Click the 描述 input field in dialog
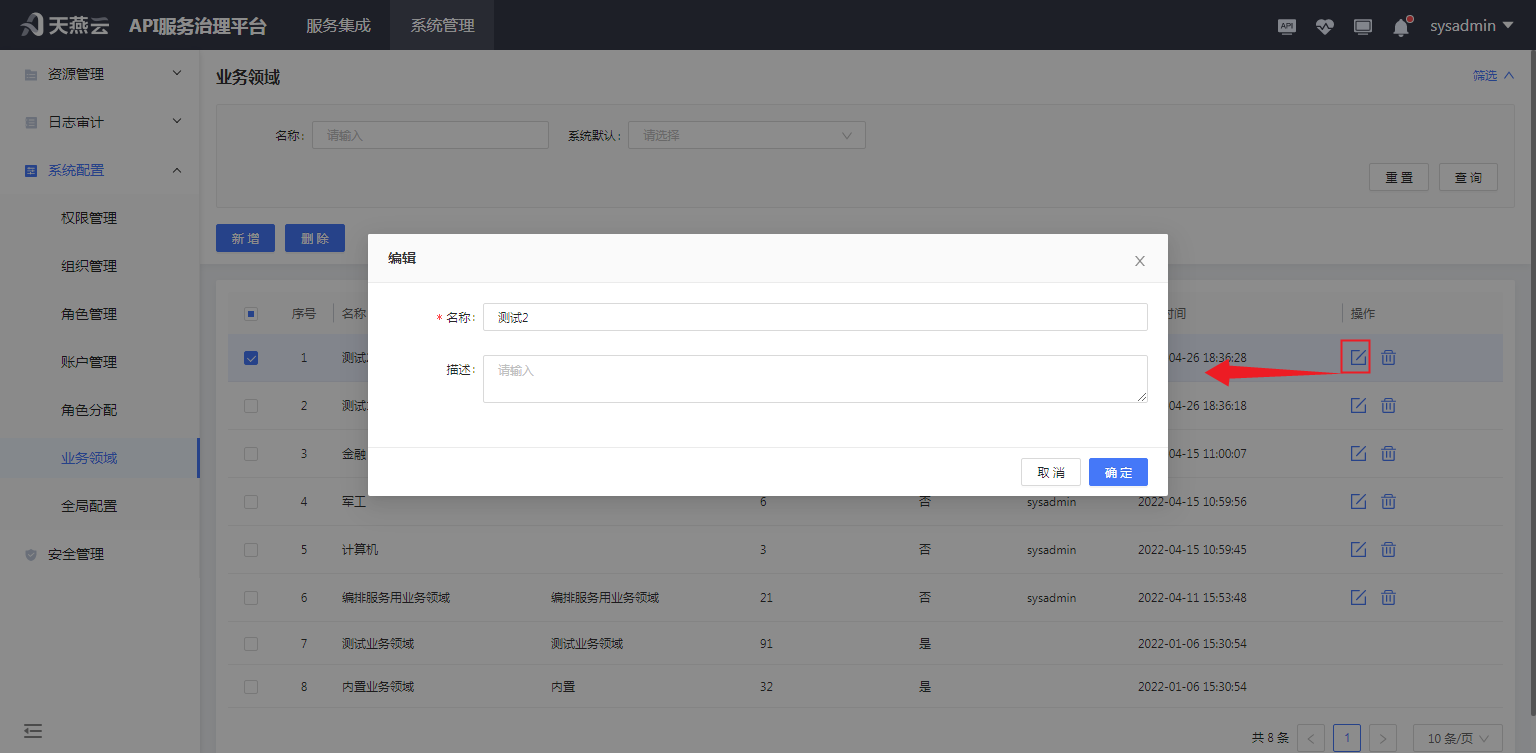 [x=814, y=378]
